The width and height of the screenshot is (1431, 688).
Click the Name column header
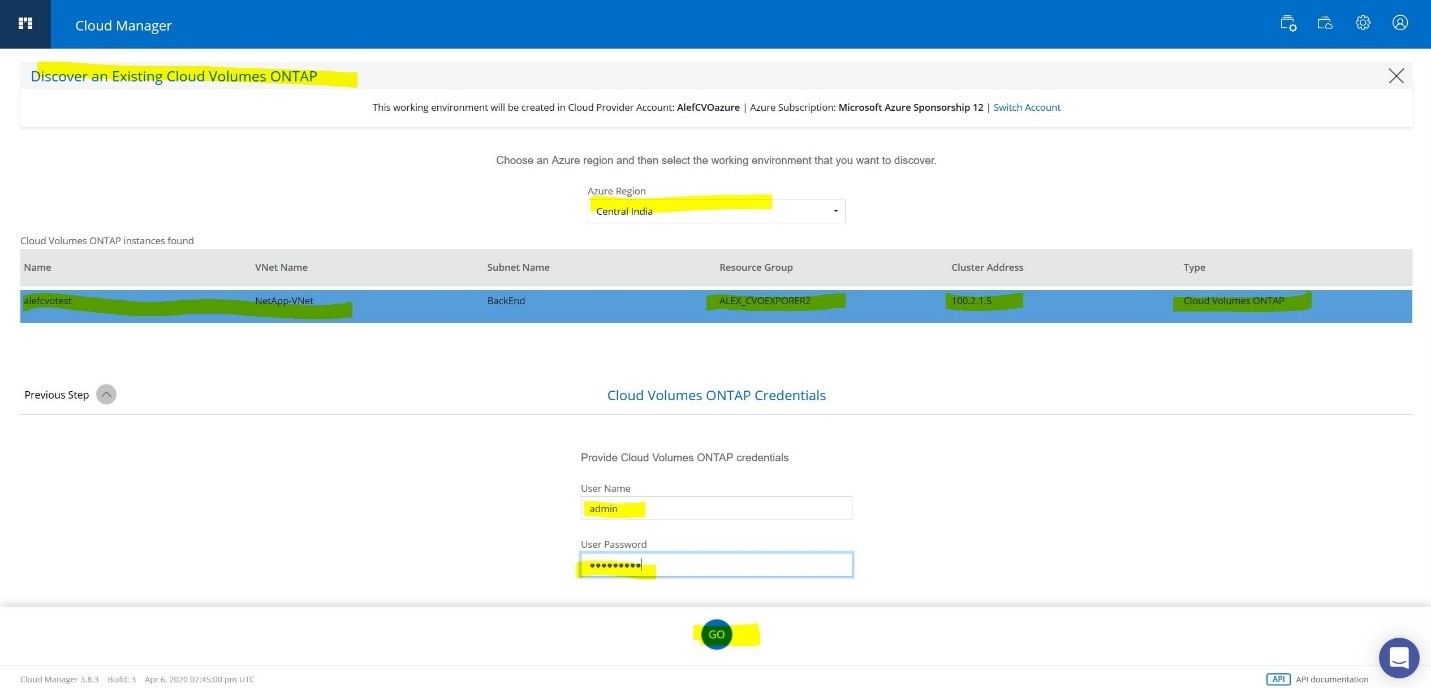[x=37, y=268]
